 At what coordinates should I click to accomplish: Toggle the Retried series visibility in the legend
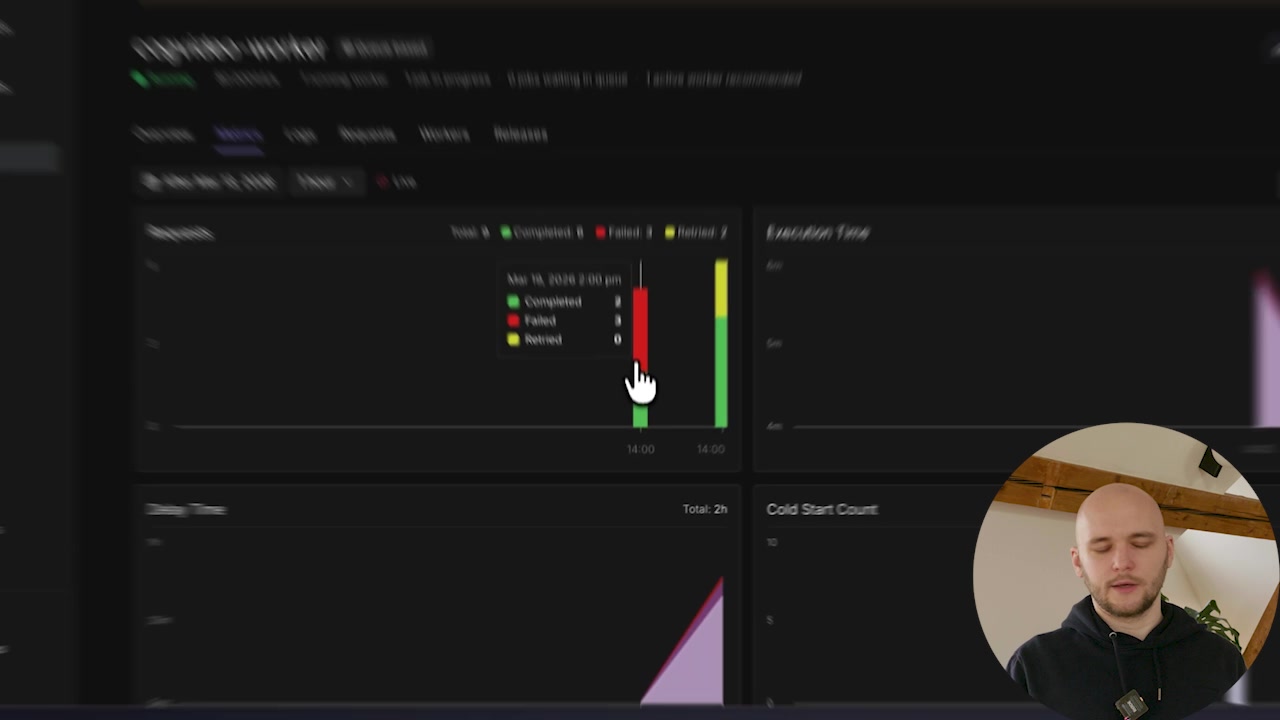[x=694, y=232]
